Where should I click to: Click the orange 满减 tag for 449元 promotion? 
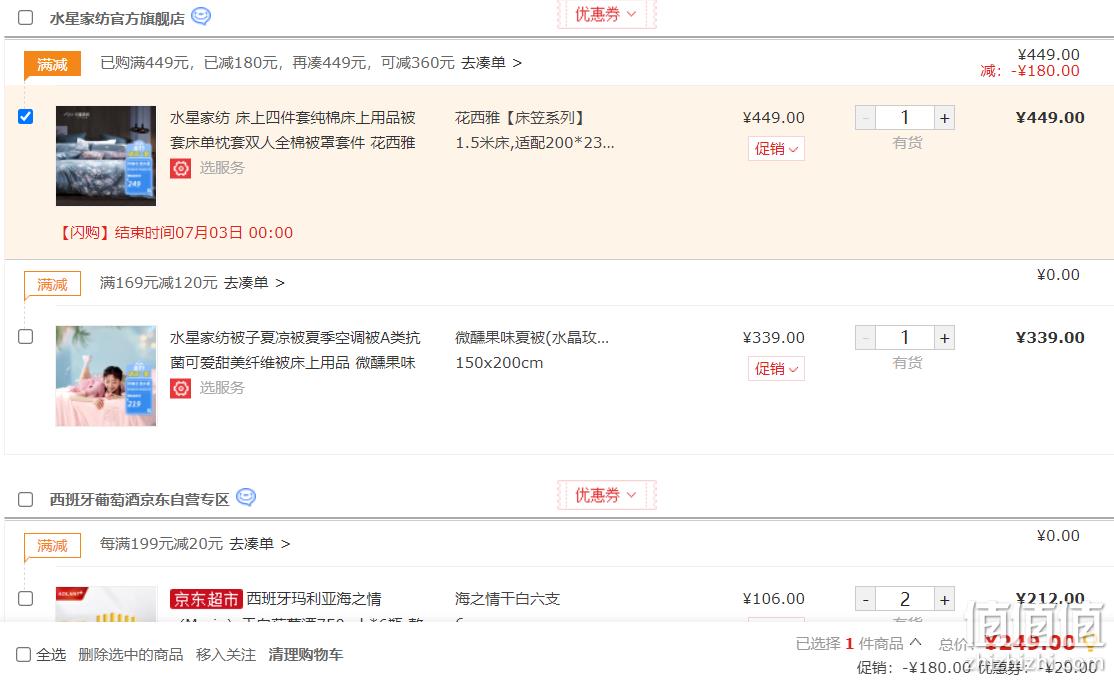(x=53, y=65)
